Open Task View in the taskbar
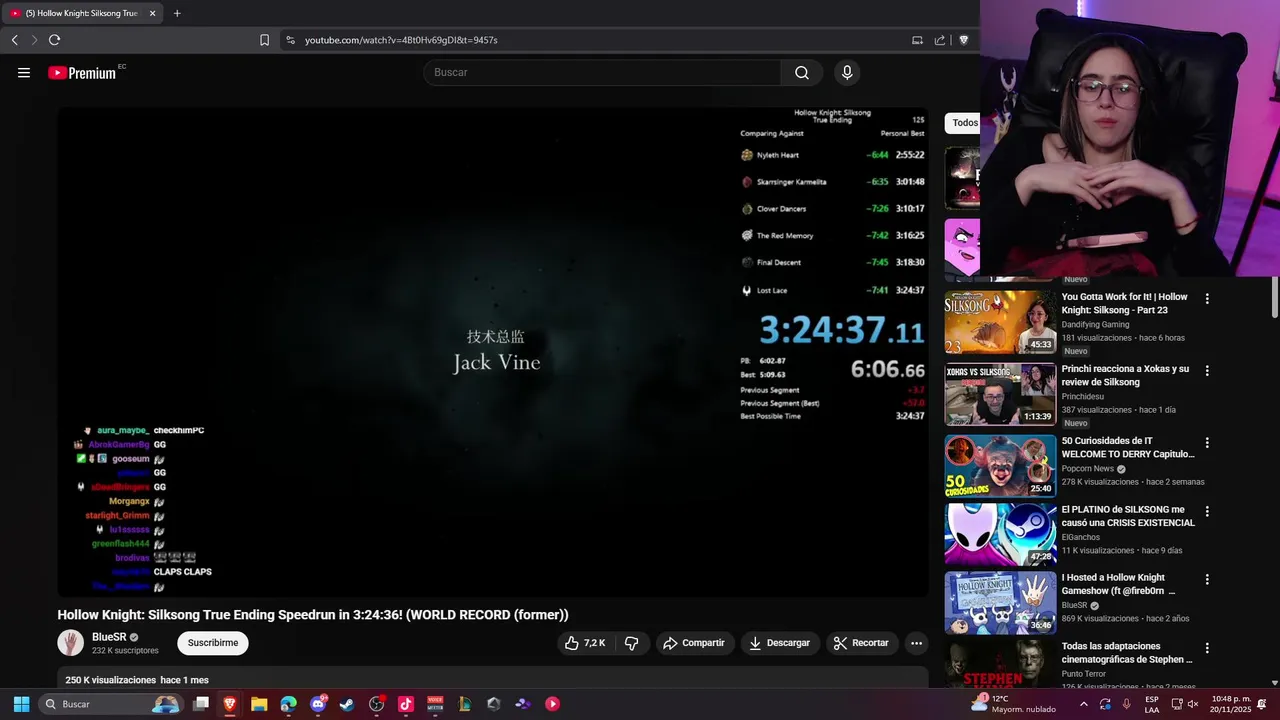This screenshot has height=720, width=1280. tap(201, 704)
